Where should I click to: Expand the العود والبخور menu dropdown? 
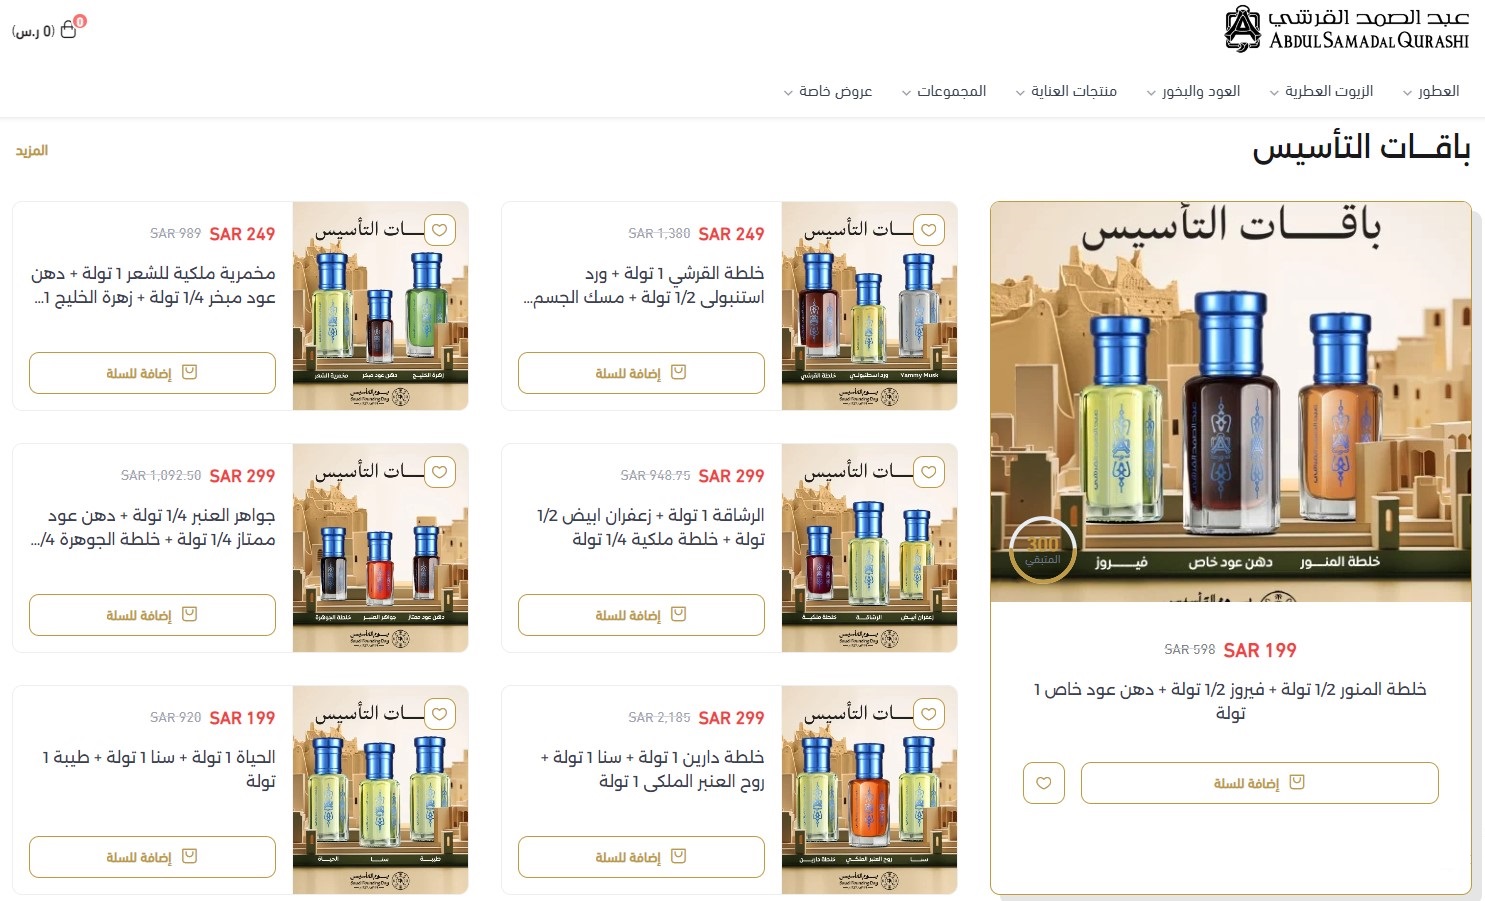point(1193,91)
